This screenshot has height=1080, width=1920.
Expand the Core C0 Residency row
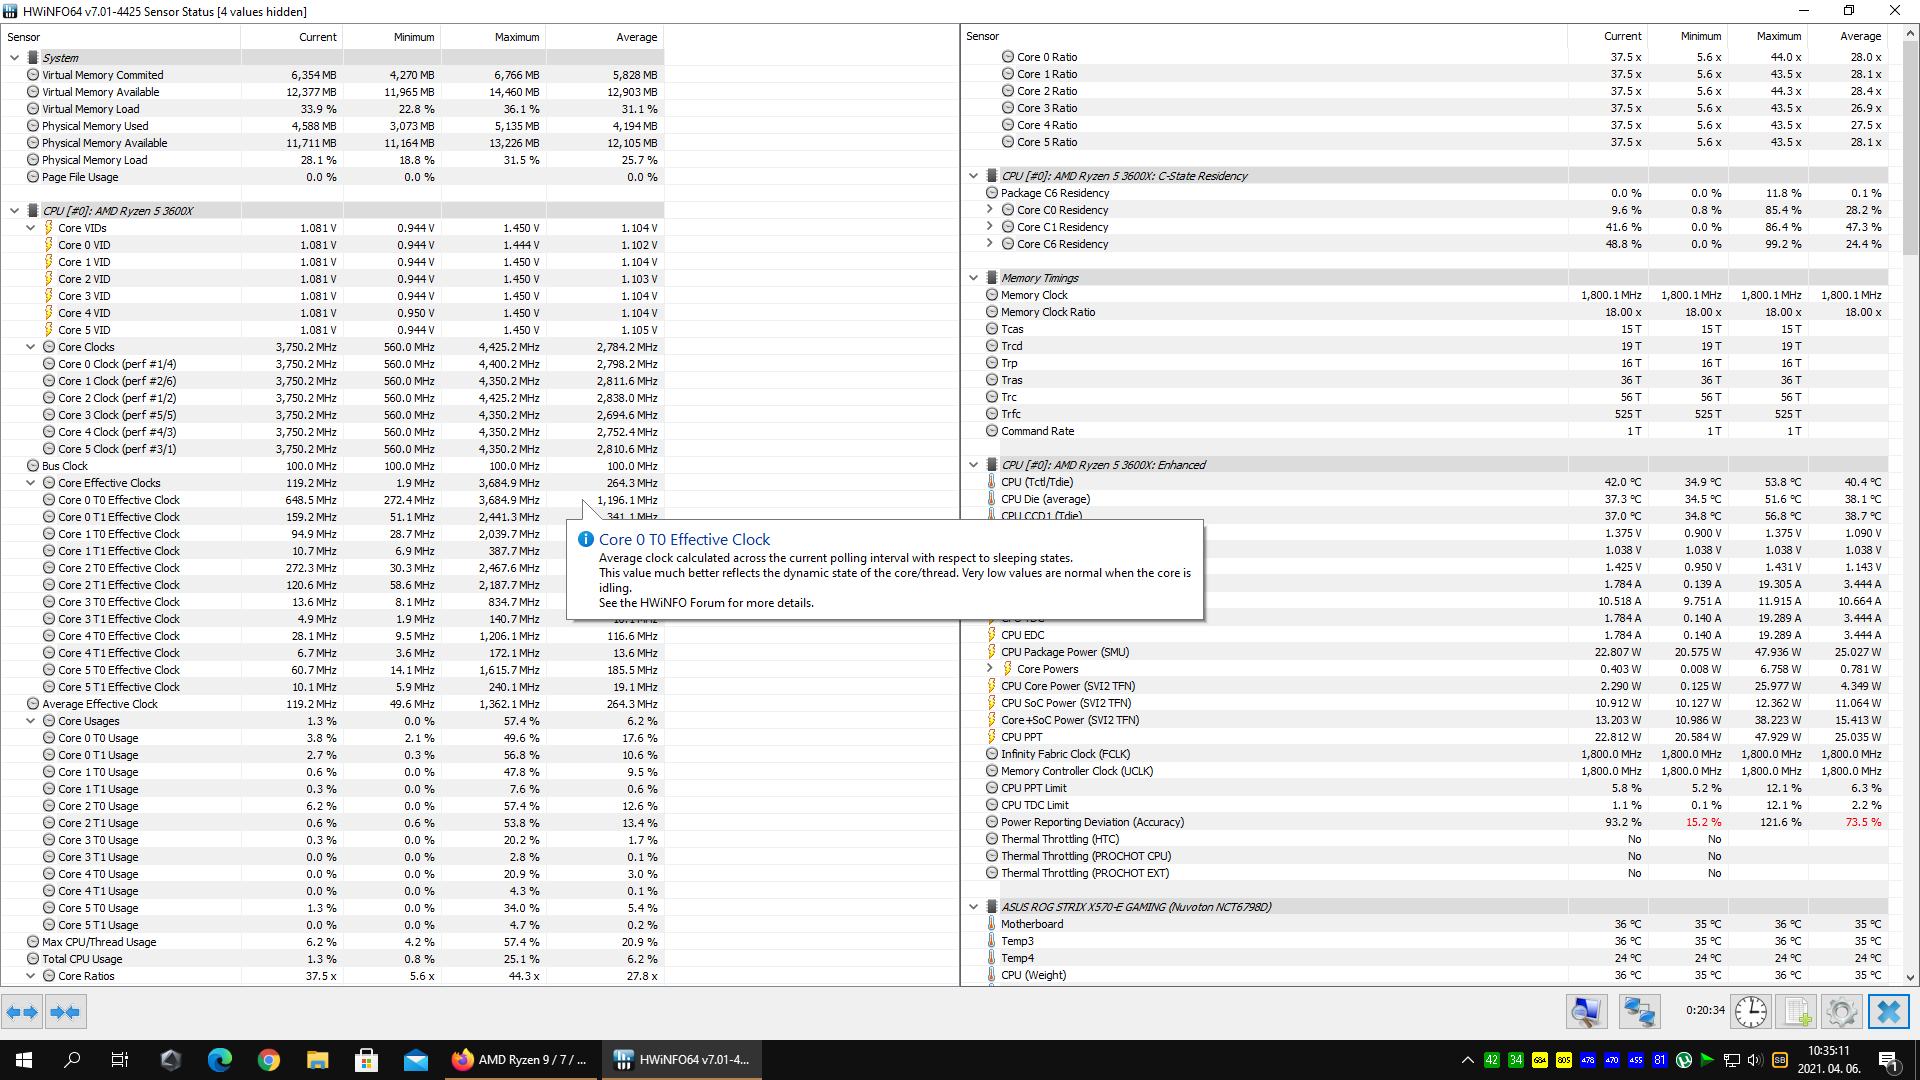click(x=990, y=210)
